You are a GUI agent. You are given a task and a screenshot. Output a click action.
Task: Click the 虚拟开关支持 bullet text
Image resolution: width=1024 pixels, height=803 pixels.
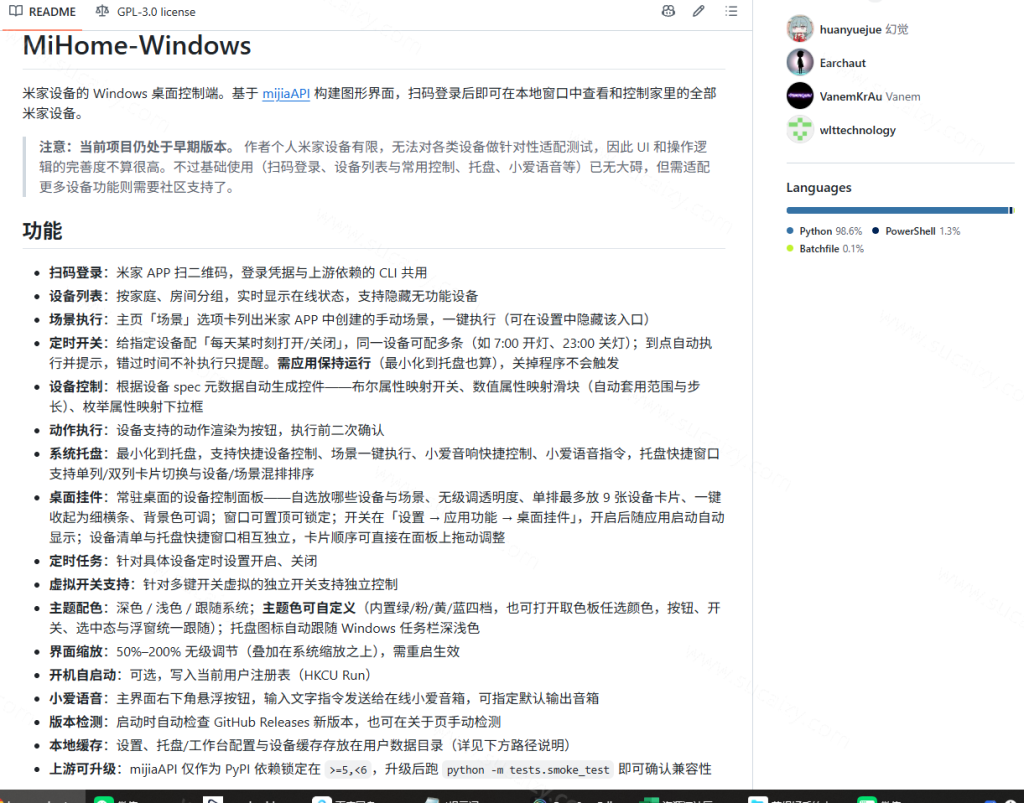(223, 584)
